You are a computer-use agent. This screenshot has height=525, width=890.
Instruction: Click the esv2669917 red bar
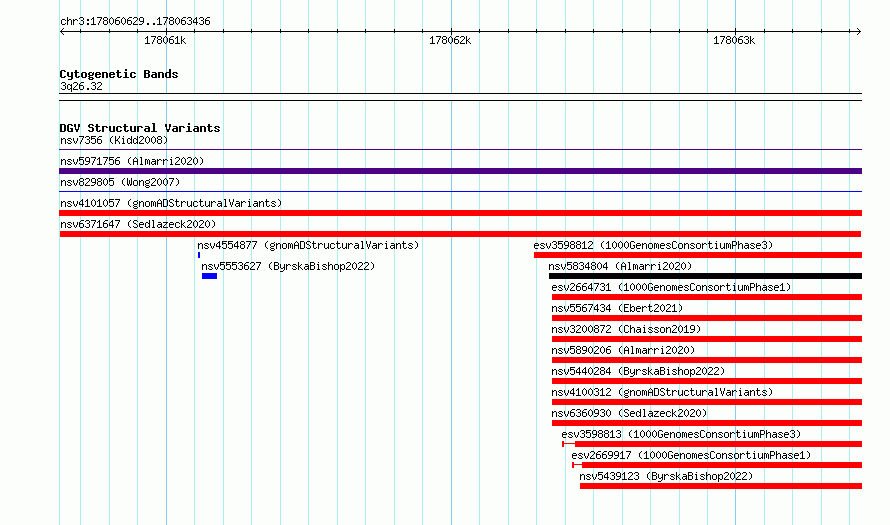[x=717, y=465]
